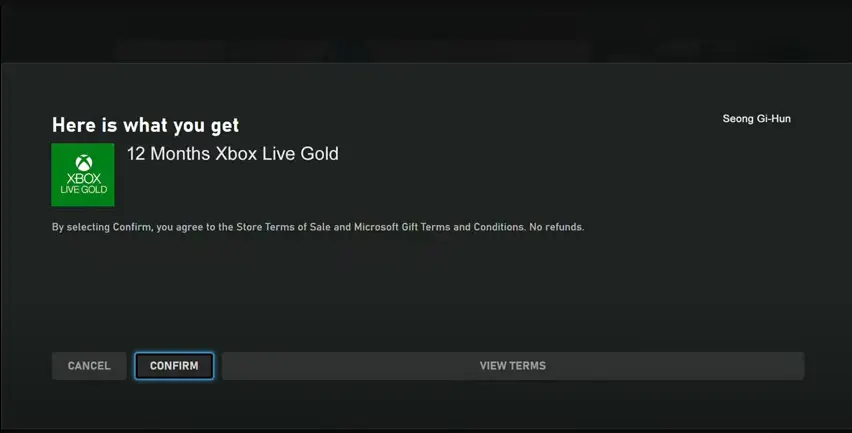Open VIEW TERMS

point(512,366)
